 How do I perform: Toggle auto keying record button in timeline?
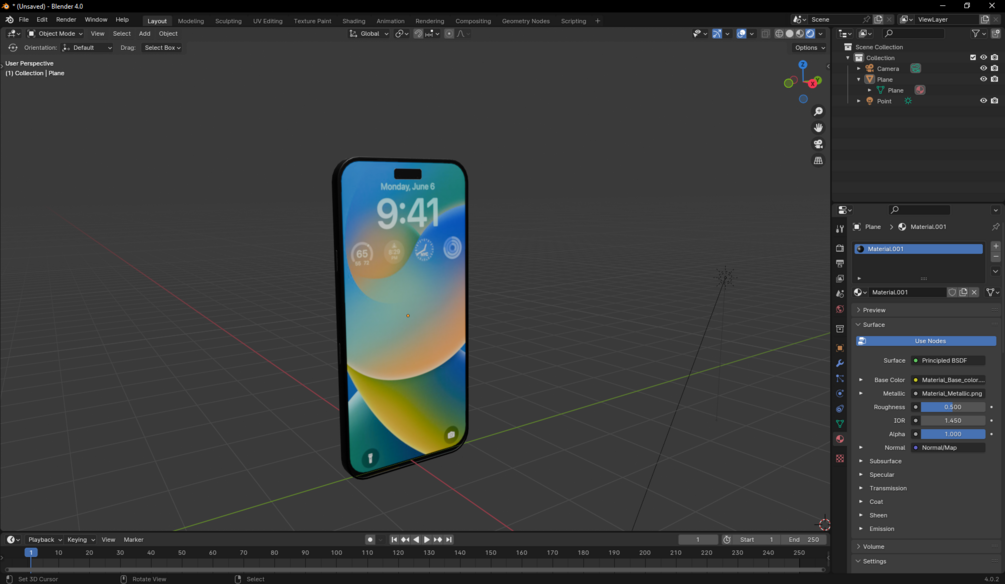[x=370, y=540]
